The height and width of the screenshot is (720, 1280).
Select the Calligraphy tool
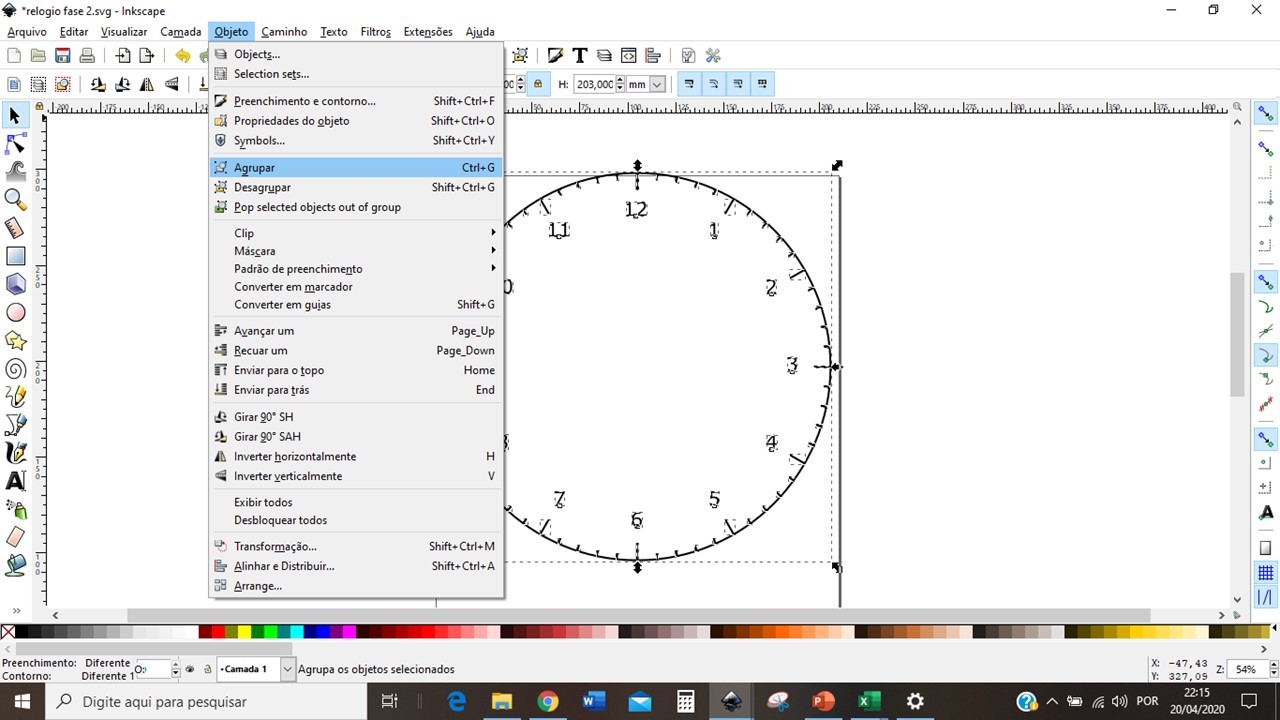15,453
